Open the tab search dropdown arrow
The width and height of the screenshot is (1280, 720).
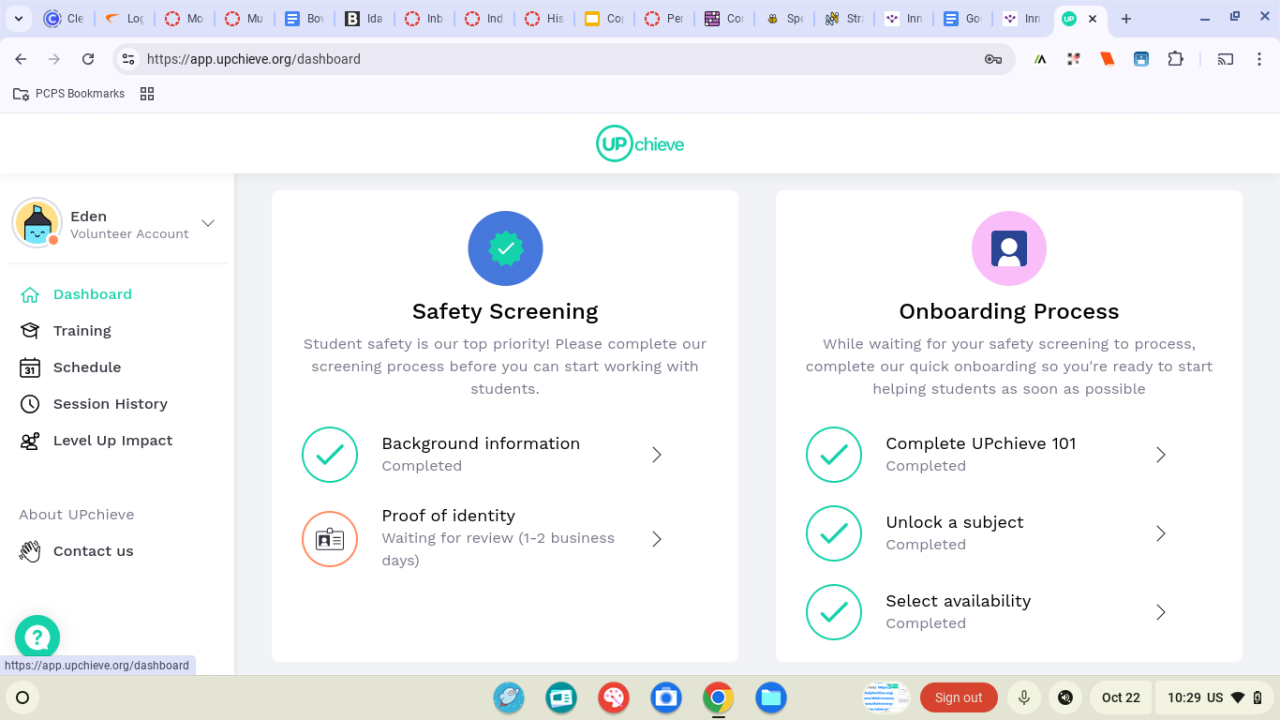(x=18, y=19)
